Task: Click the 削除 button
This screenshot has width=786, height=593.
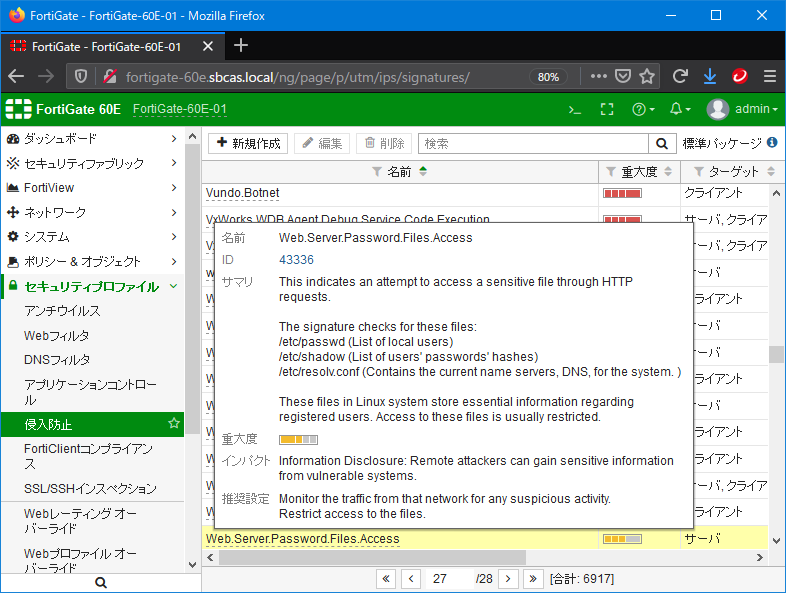Action: pos(384,144)
